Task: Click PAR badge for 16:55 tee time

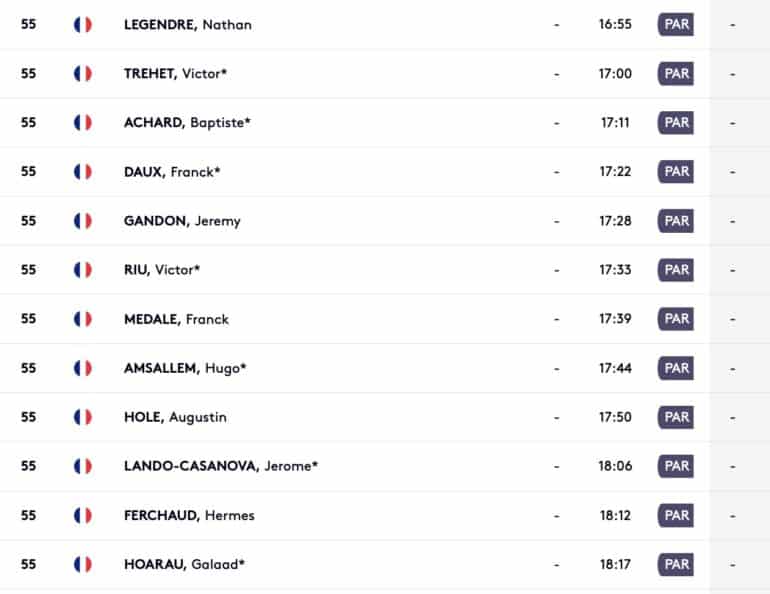Action: tap(676, 25)
